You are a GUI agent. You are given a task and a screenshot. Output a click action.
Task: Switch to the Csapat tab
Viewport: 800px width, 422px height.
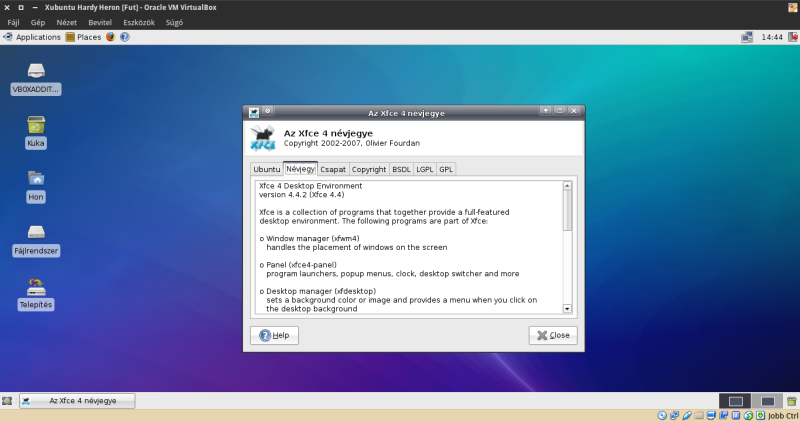pos(333,169)
